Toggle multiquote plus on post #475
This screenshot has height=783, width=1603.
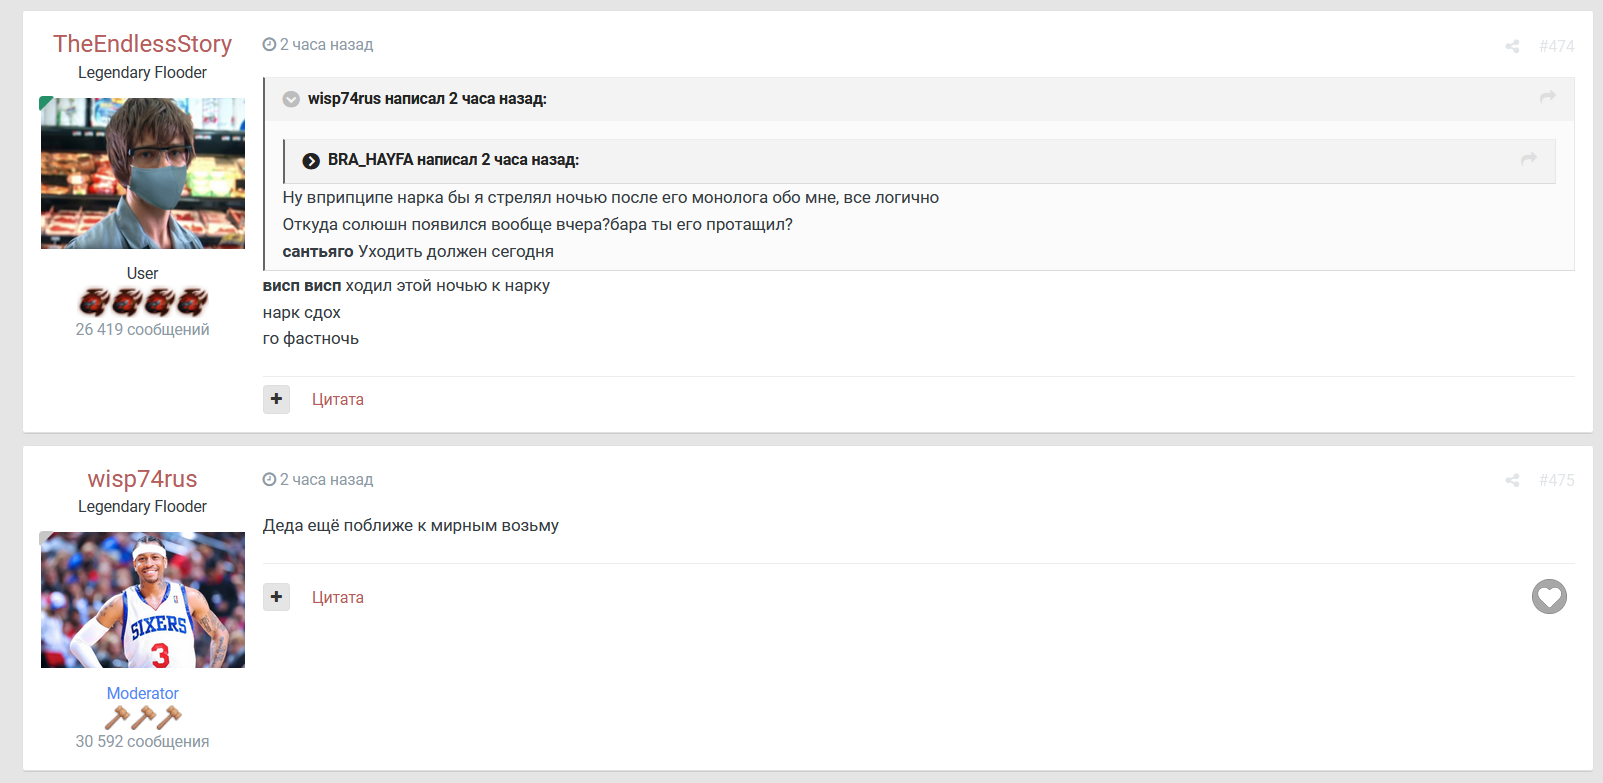[x=276, y=597]
